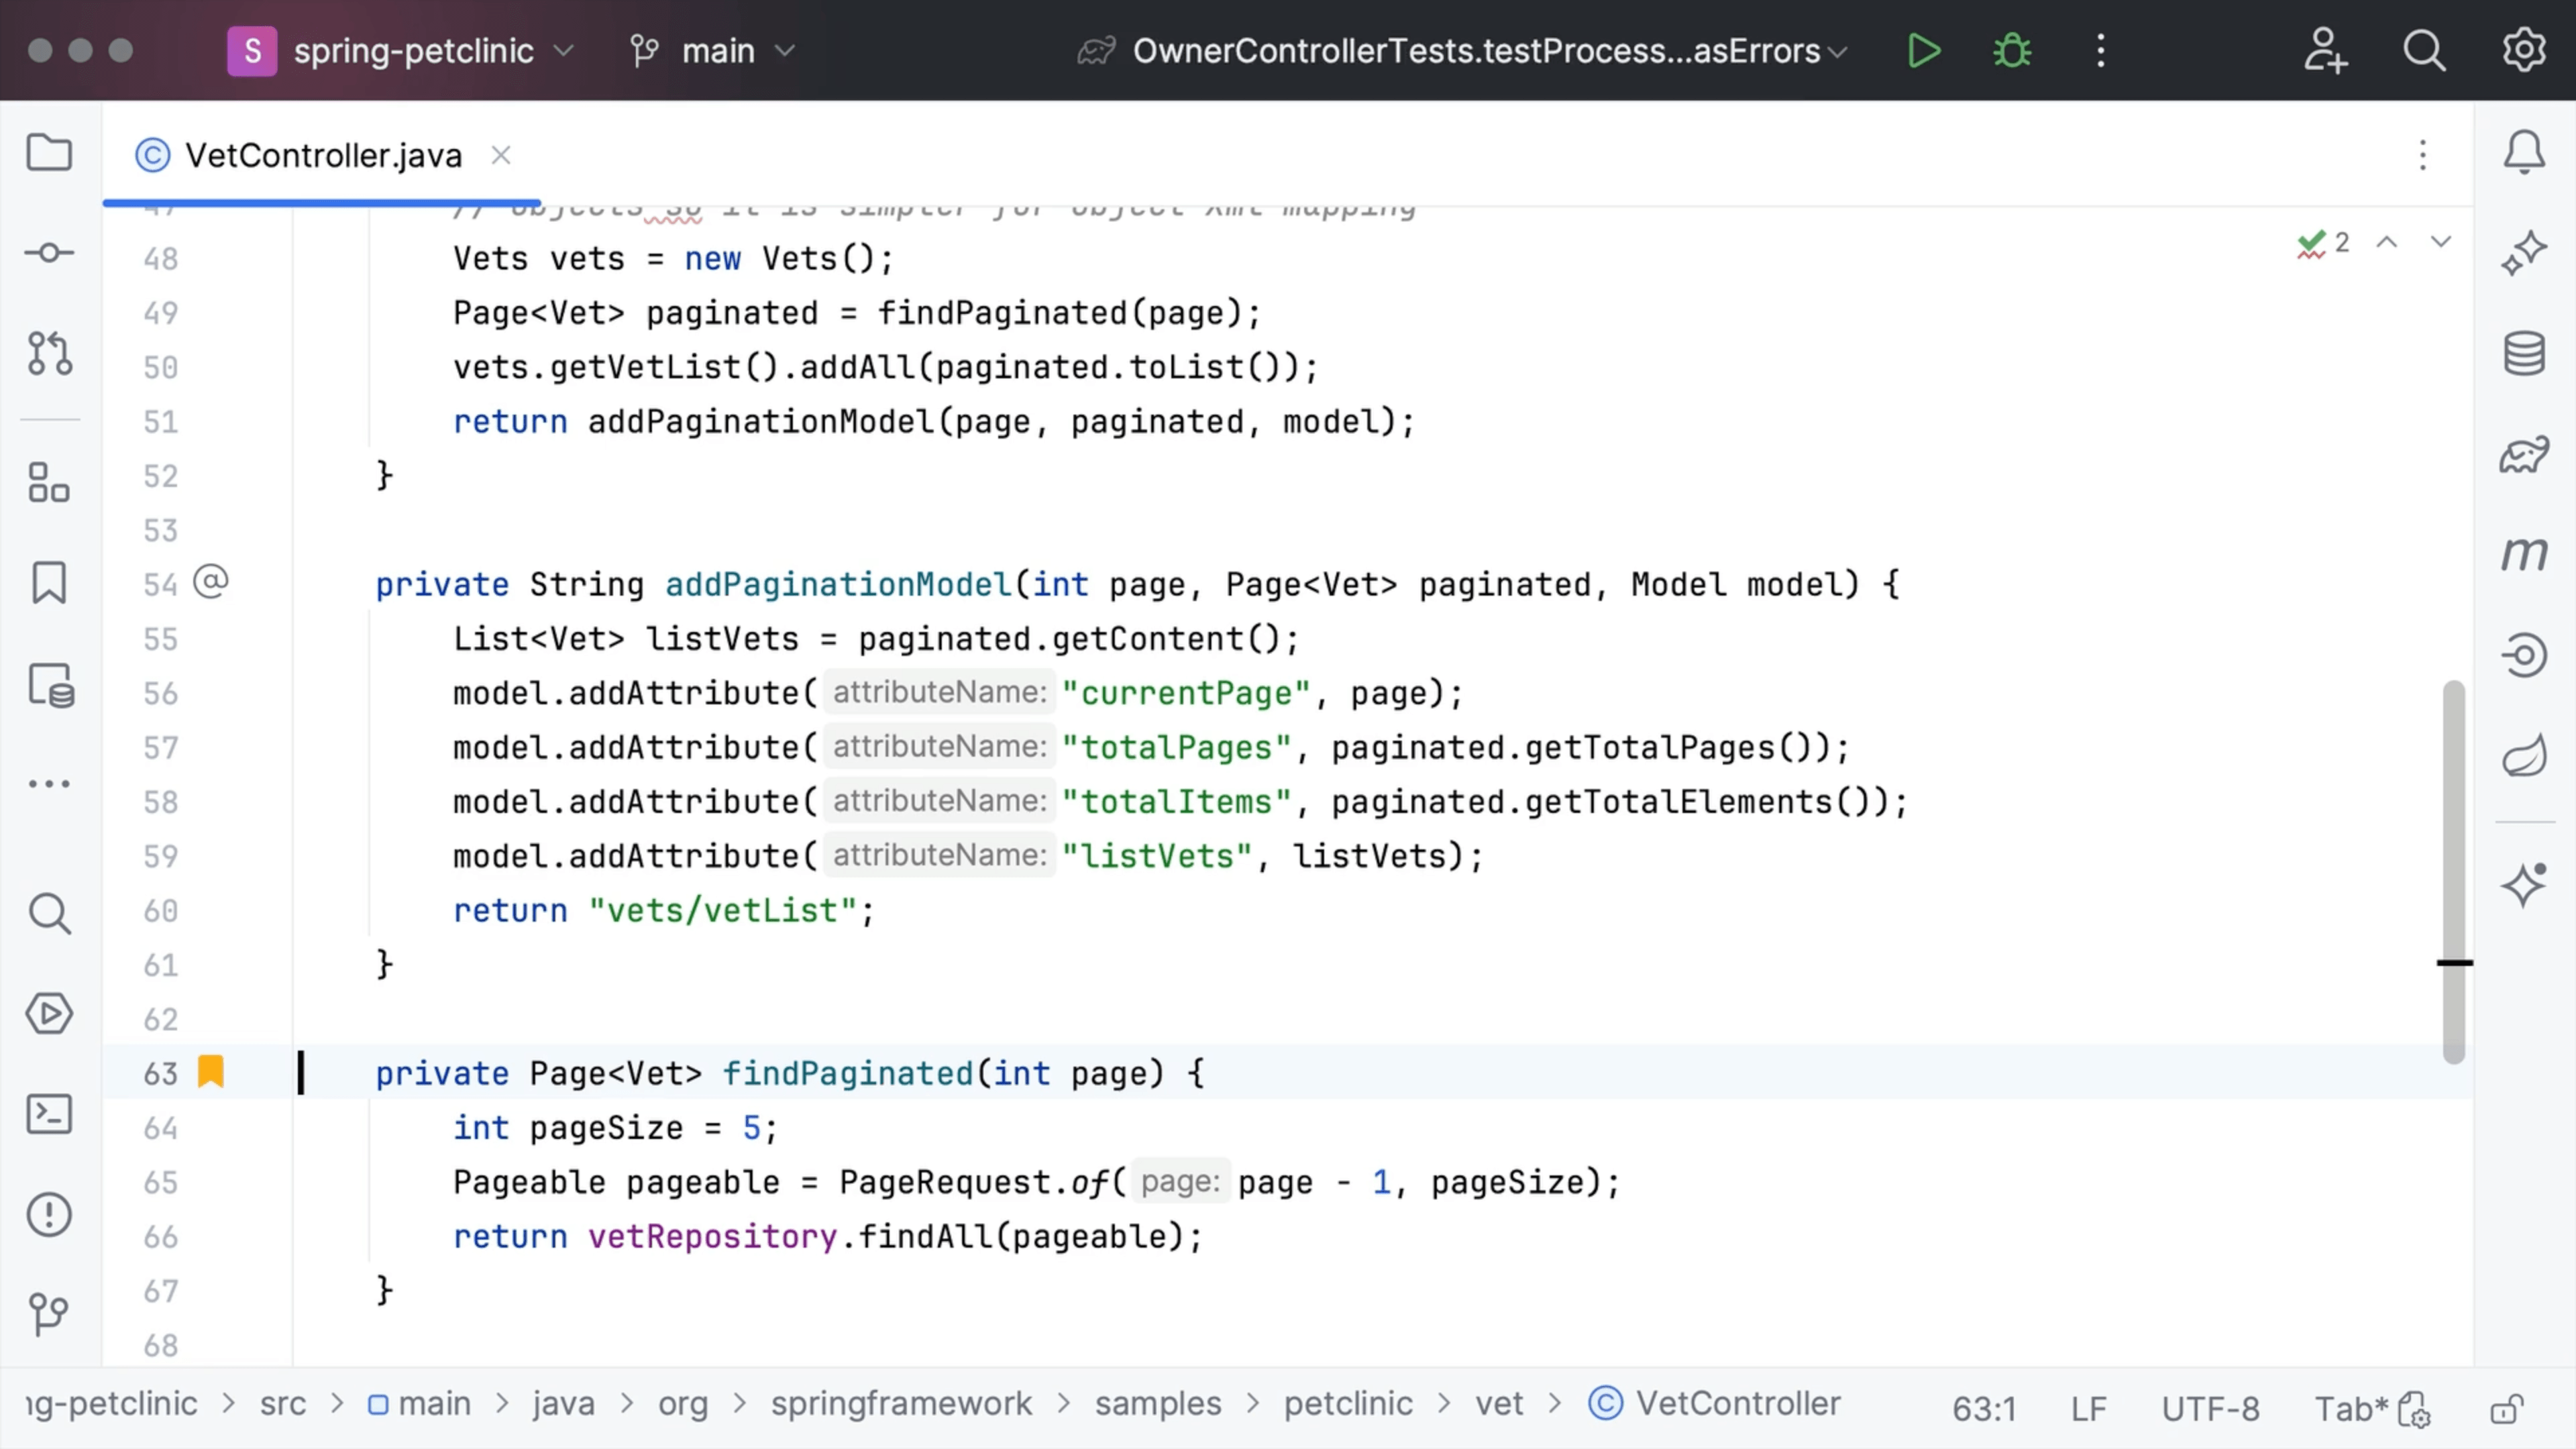Click the related-items gutter icon on line 54
2576x1449 pixels.
tap(211, 582)
